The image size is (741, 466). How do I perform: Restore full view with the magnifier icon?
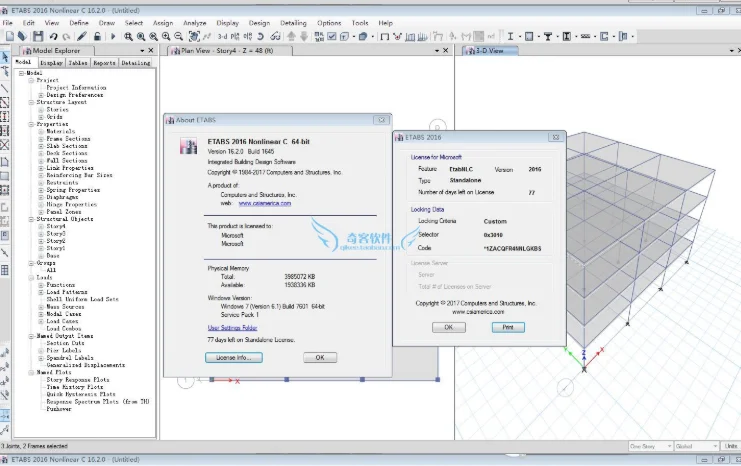141,36
